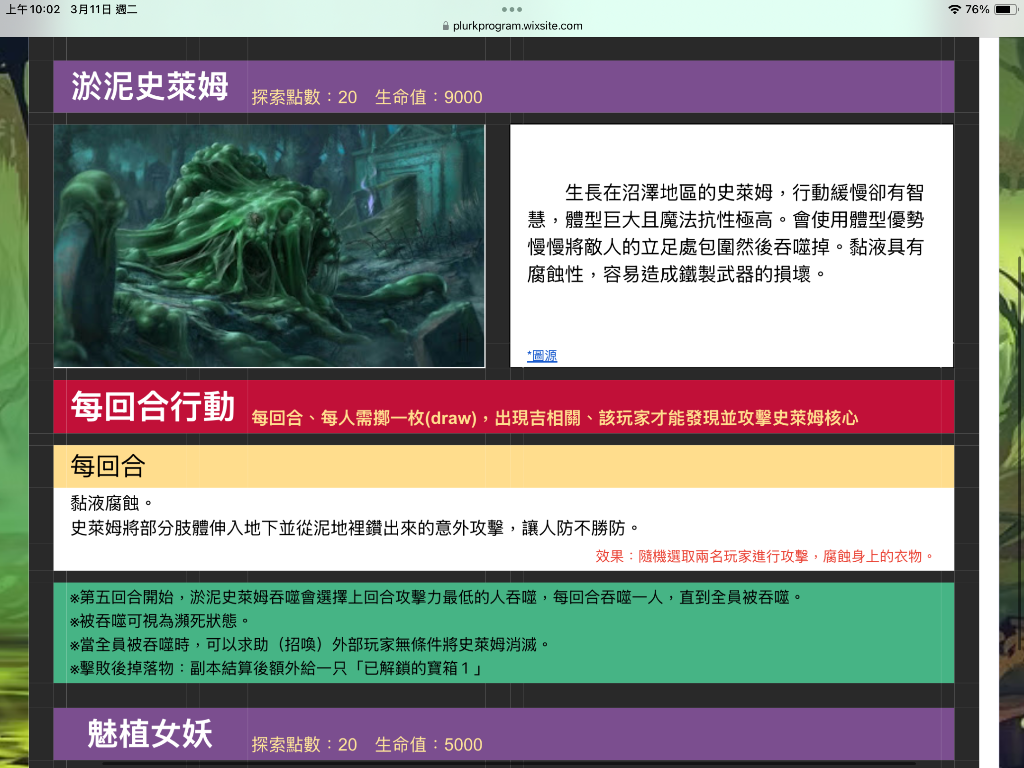Select the slime description paragraph starting 生長在沼澤地區
1024x768 pixels.
point(726,233)
